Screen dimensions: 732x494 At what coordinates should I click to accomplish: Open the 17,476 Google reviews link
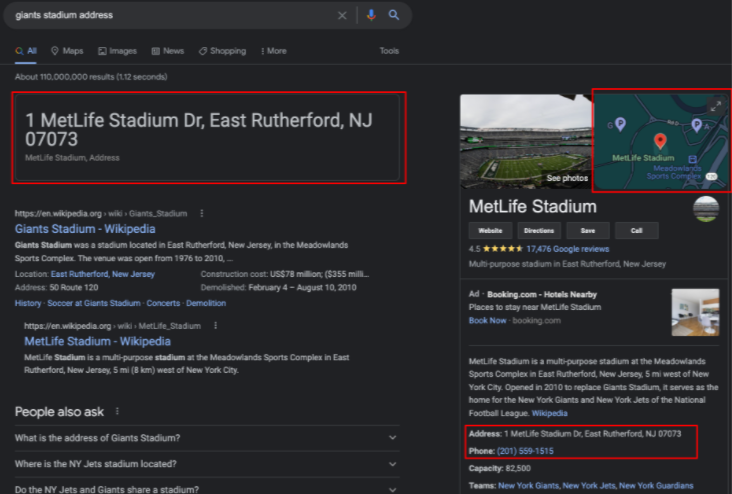point(567,249)
